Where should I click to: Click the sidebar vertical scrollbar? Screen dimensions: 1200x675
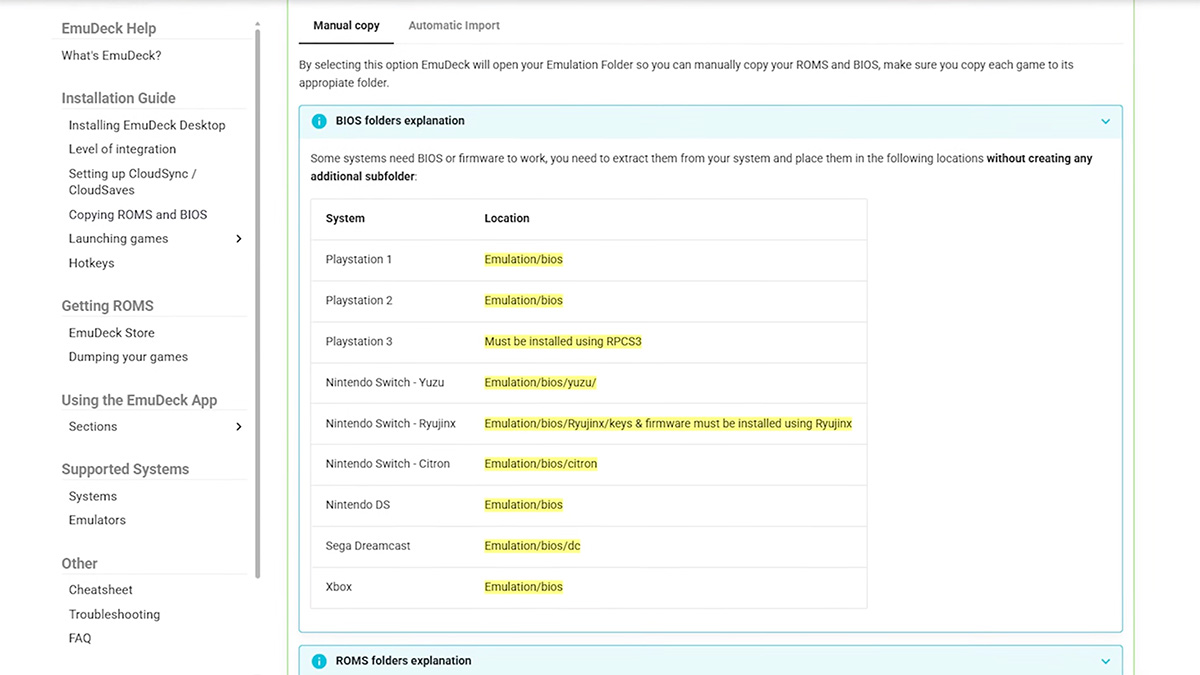tap(258, 300)
